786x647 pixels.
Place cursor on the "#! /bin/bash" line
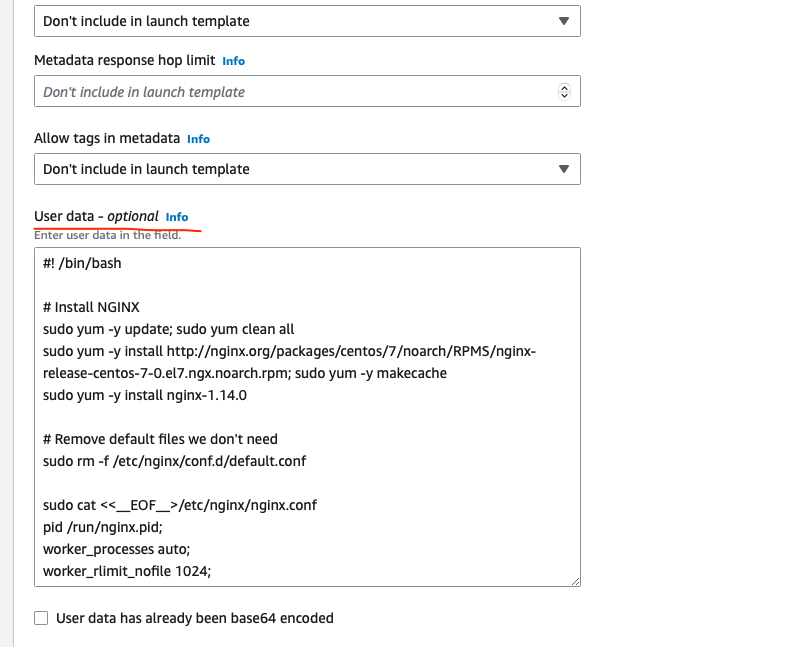coord(82,263)
